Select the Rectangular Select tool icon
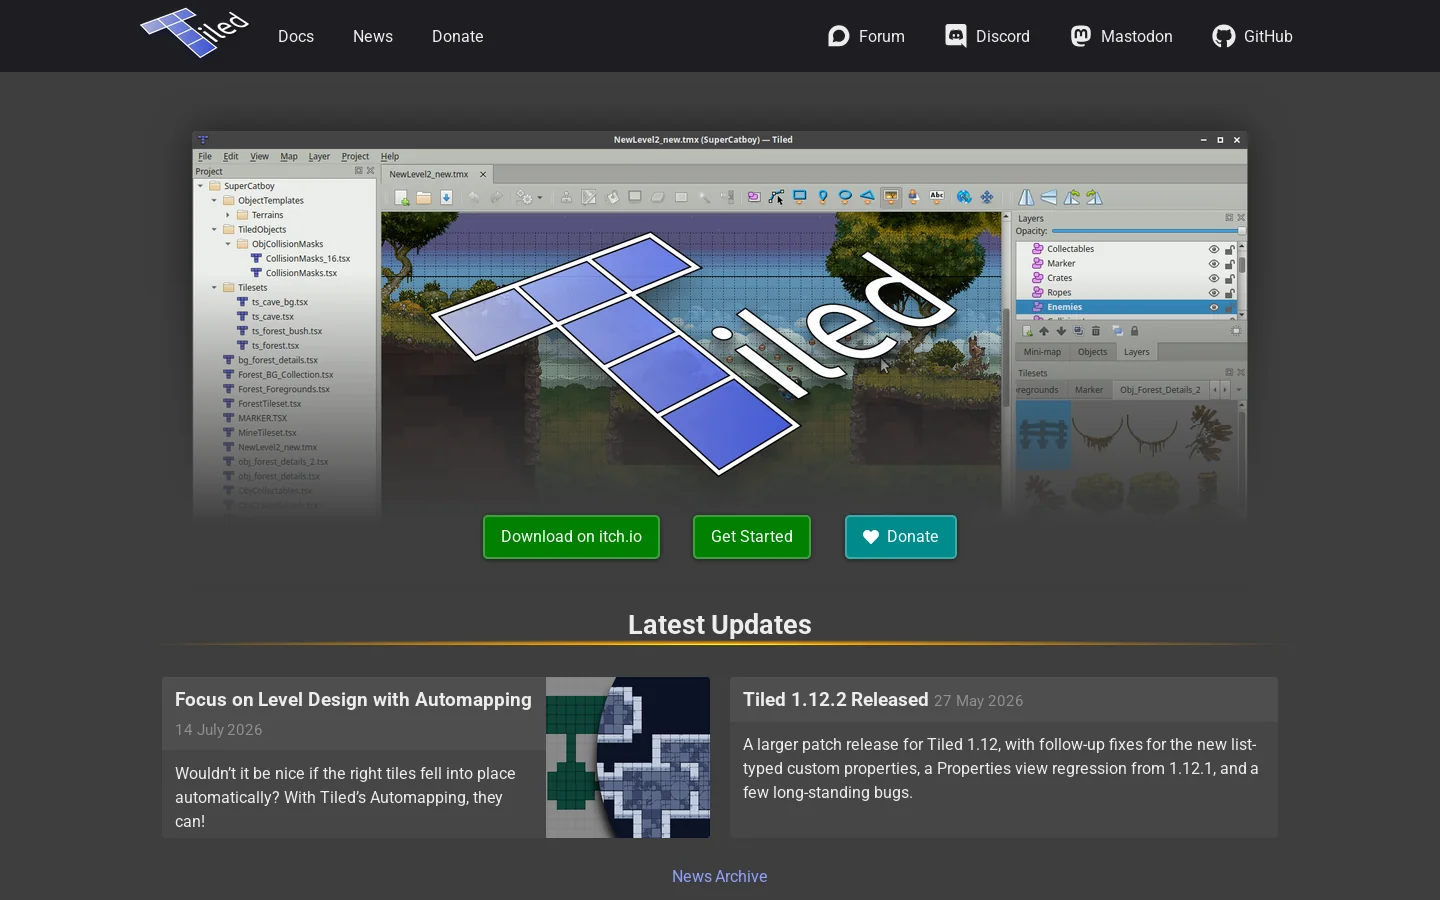 681,197
